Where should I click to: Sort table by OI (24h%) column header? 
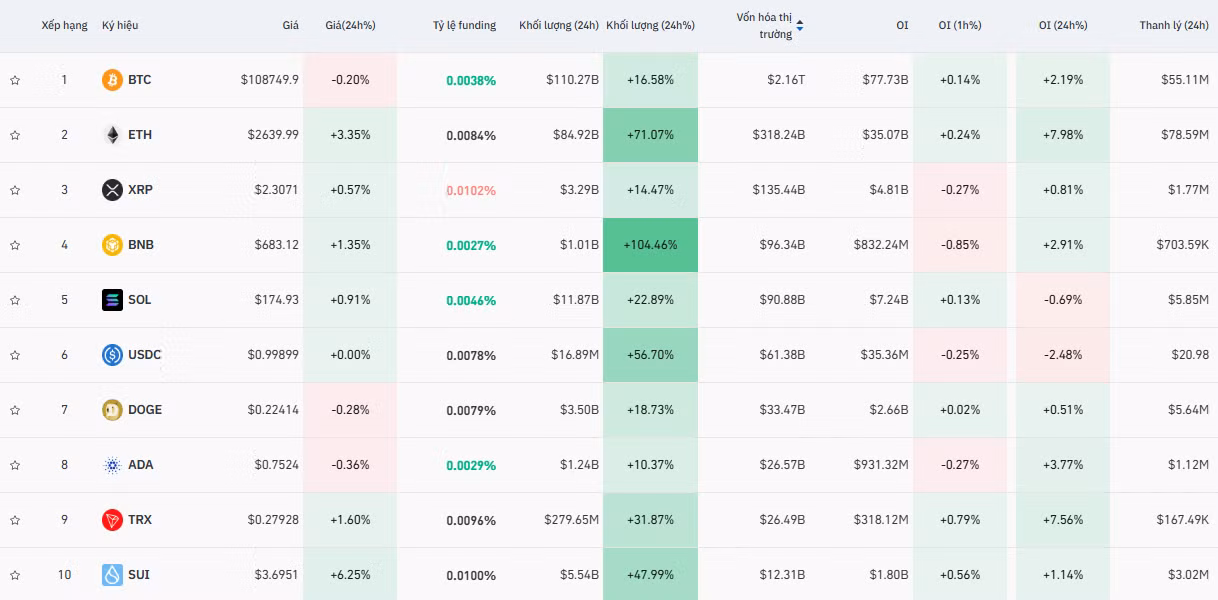click(x=1062, y=26)
